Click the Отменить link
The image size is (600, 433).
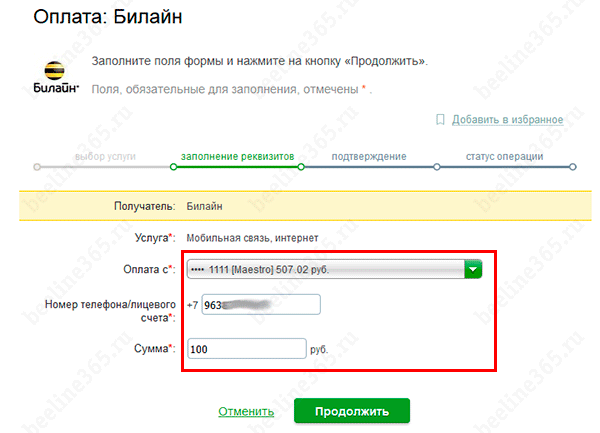tap(246, 412)
